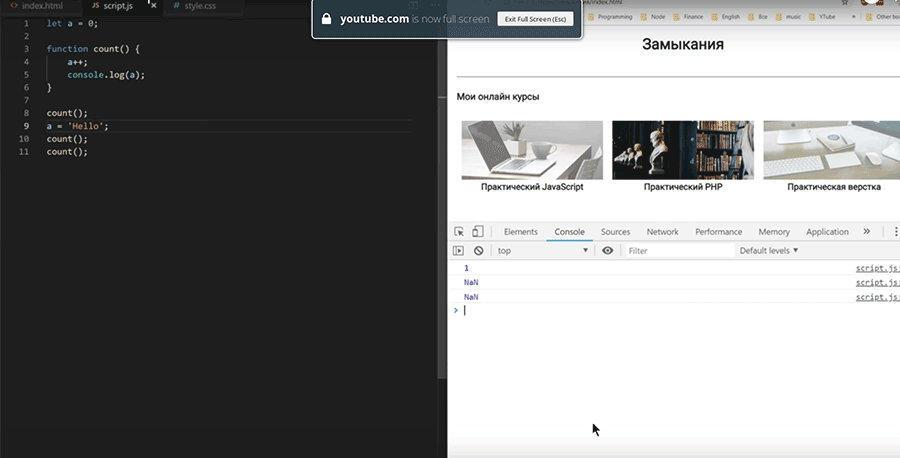Click line number 9 in editor gutter
This screenshot has height=458, width=900.
tap(26, 126)
